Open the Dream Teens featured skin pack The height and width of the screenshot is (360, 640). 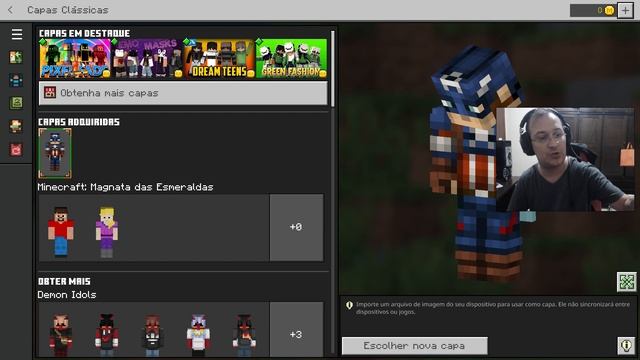[x=219, y=58]
